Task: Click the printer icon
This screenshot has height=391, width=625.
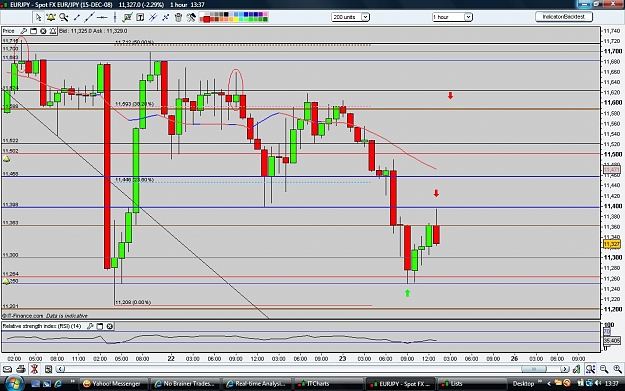Action: pos(21,369)
